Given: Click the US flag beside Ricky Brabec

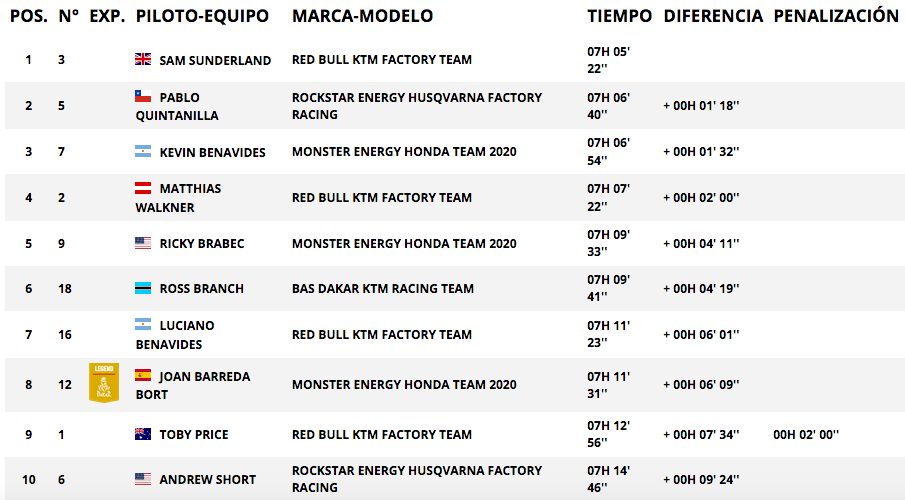Looking at the screenshot, I should [143, 242].
